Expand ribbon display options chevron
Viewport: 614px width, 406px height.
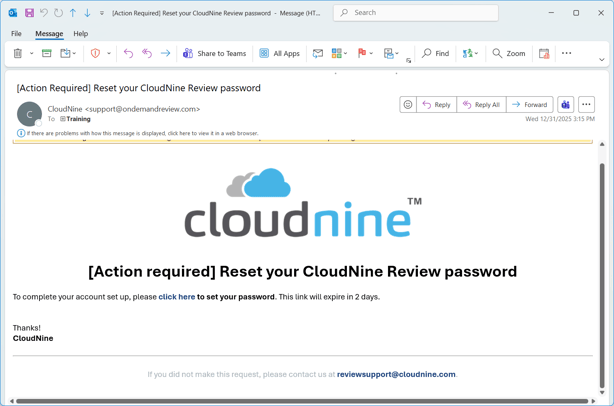click(602, 60)
